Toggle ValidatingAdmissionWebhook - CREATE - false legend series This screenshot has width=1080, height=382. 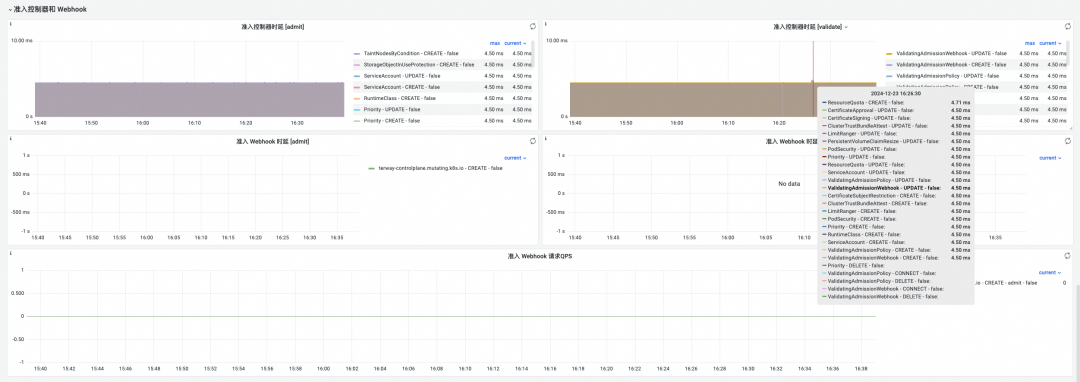click(951, 65)
